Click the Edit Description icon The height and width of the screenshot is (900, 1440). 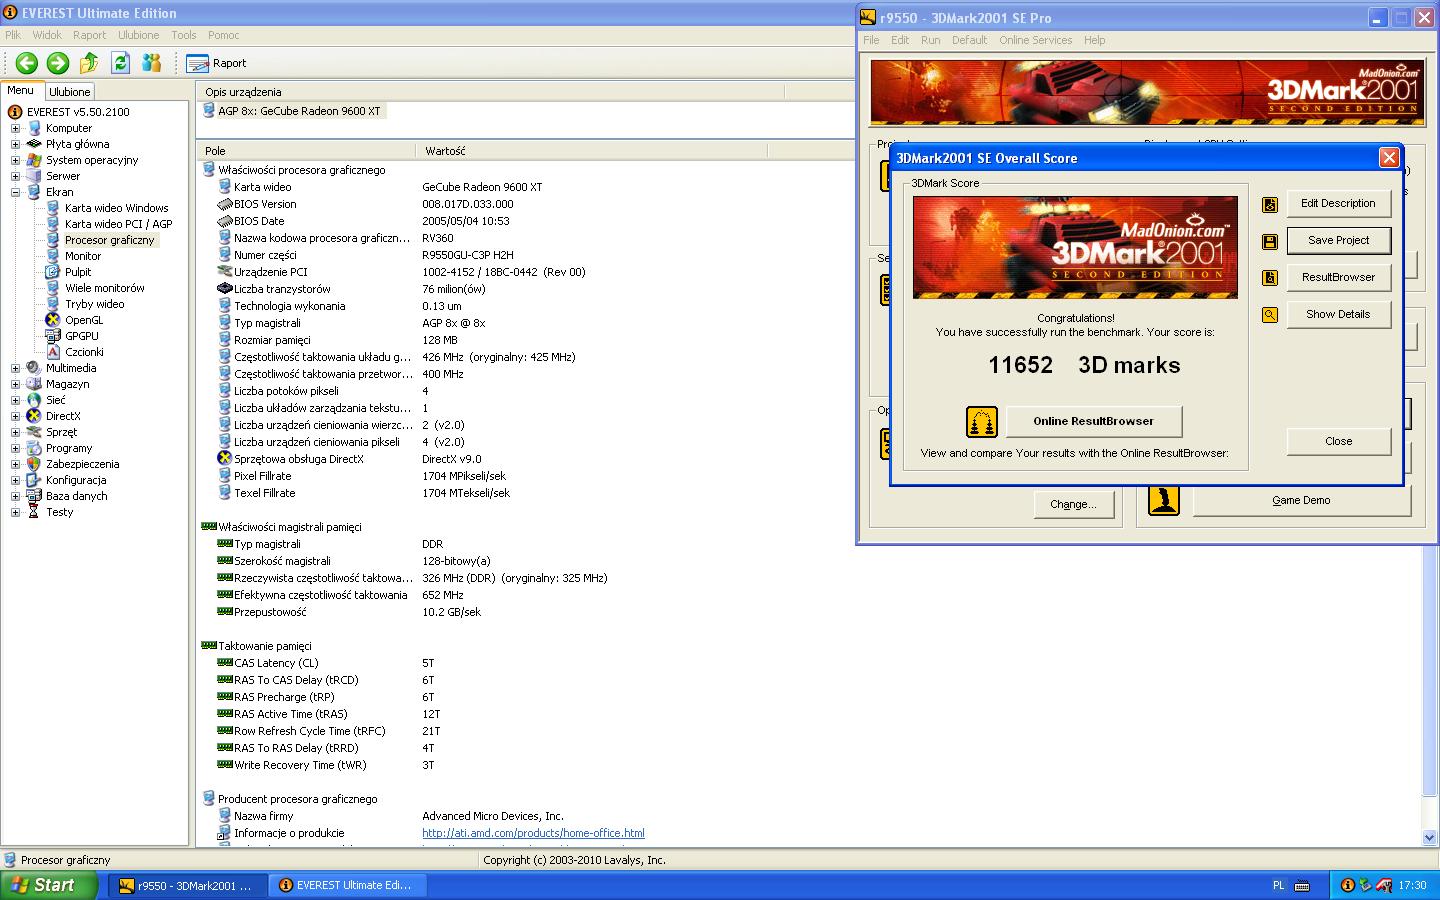[x=1270, y=204]
